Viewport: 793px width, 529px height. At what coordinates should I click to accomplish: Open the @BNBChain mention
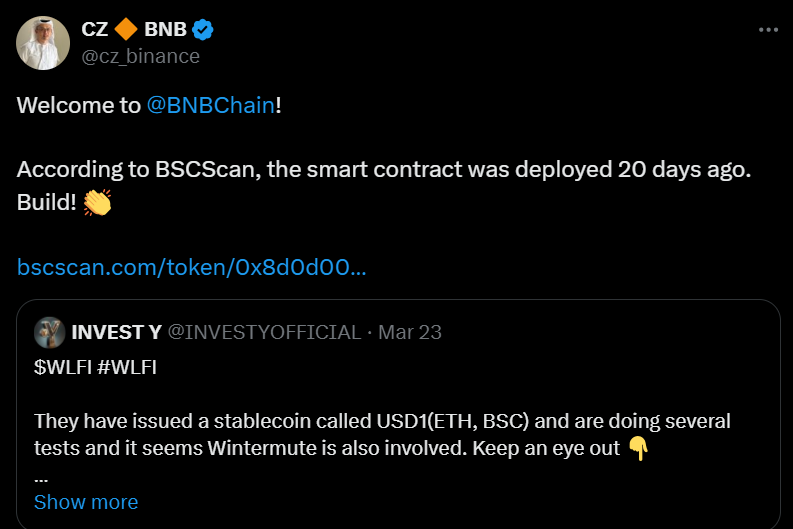(210, 105)
